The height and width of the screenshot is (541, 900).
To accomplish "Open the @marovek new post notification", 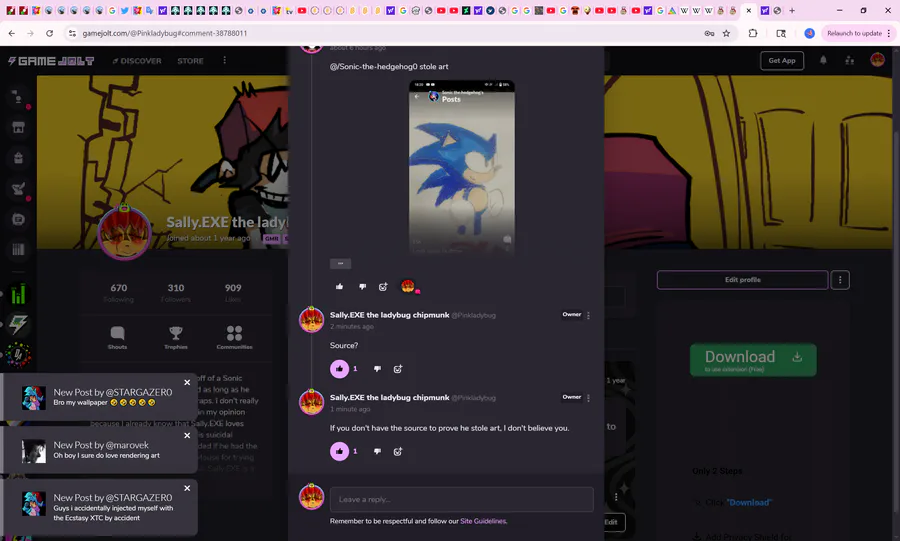I will 100,450.
